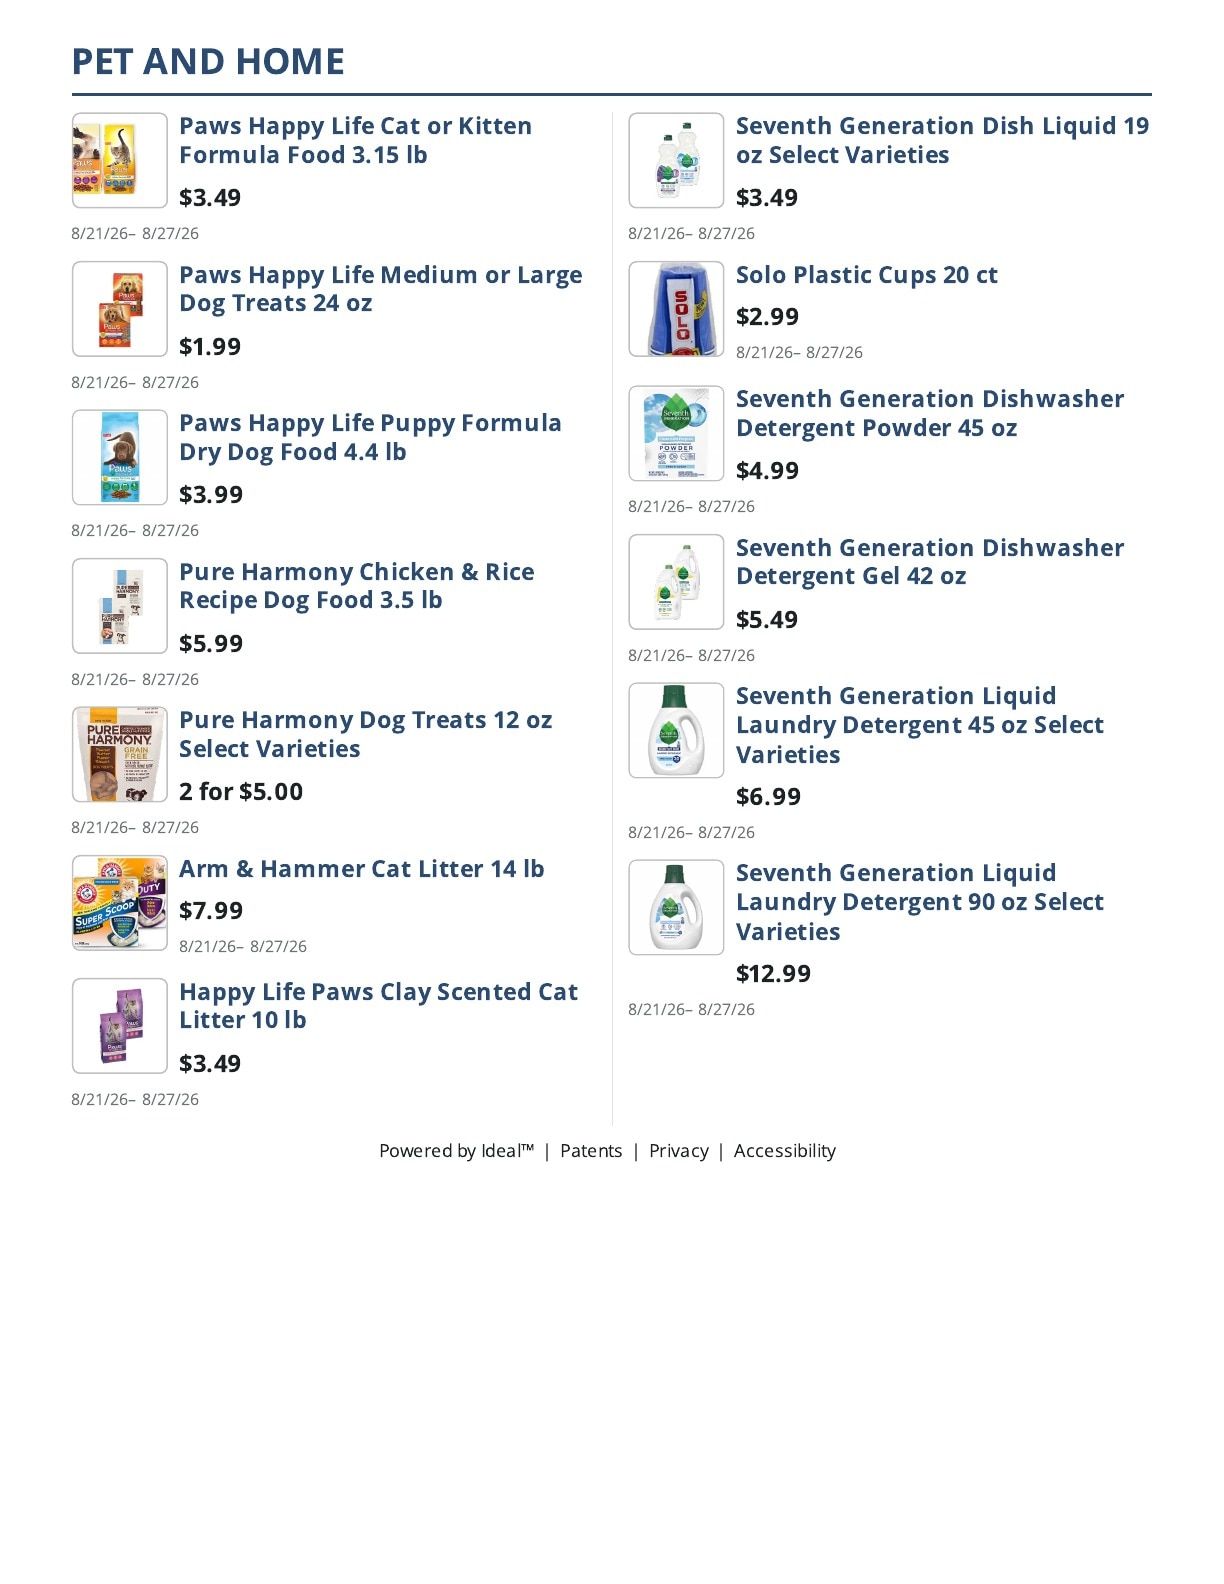Click Seventh Generation Dishwasher Detergent Gel title
The height and width of the screenshot is (1584, 1224).
[x=930, y=562]
